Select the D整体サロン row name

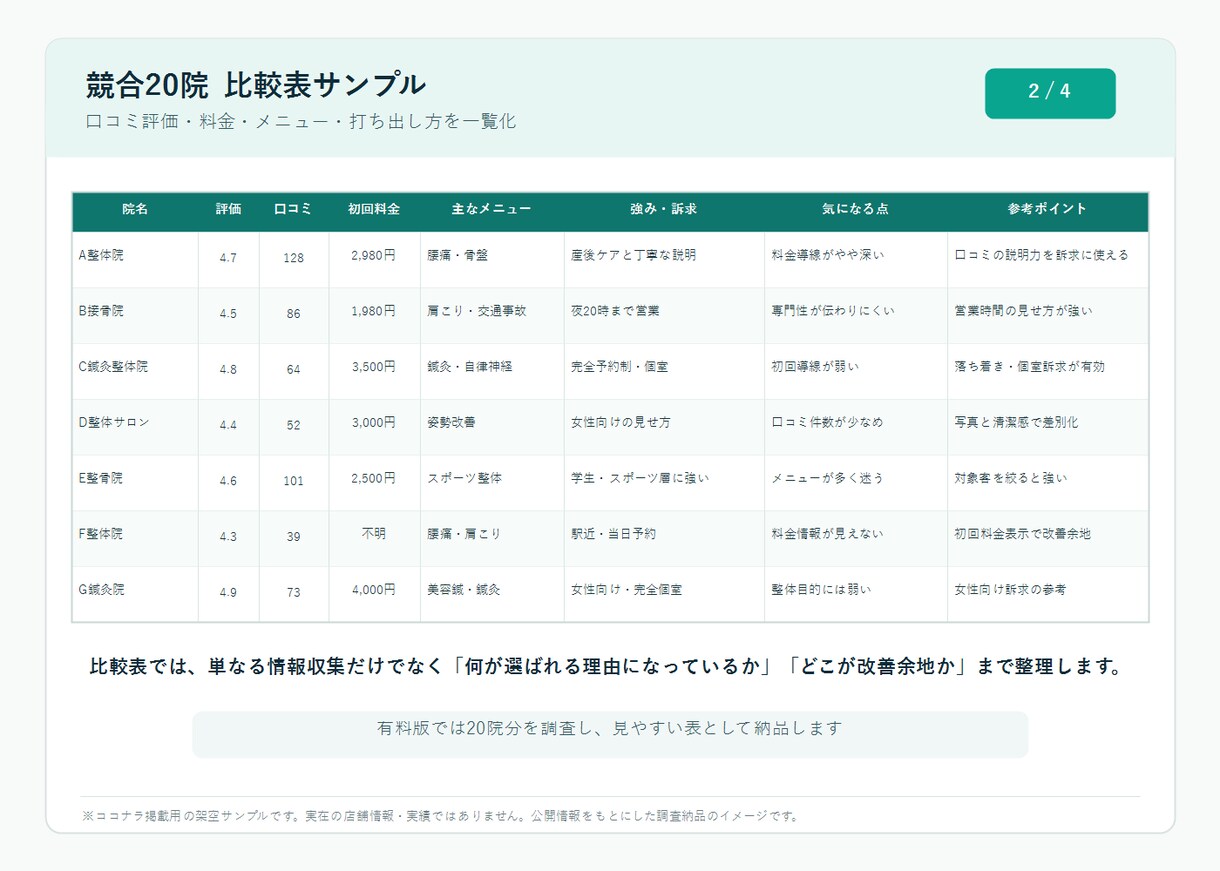[x=114, y=423]
